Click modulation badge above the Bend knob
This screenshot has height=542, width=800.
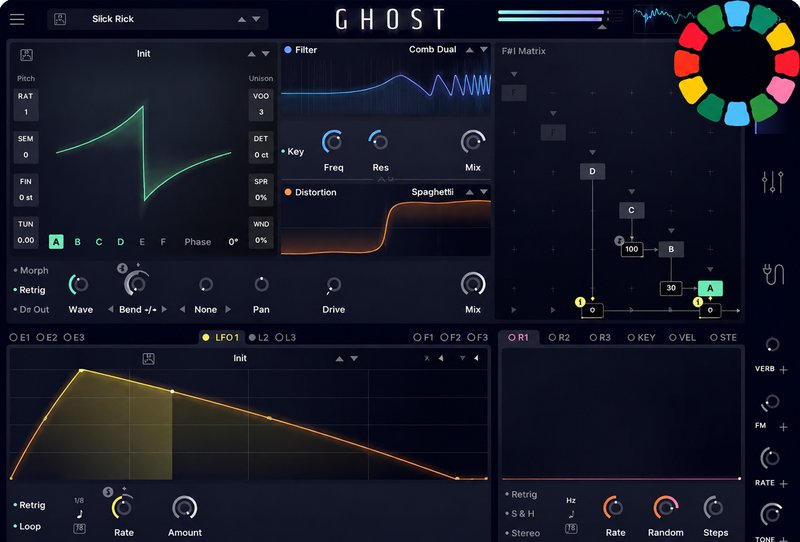pos(122,268)
